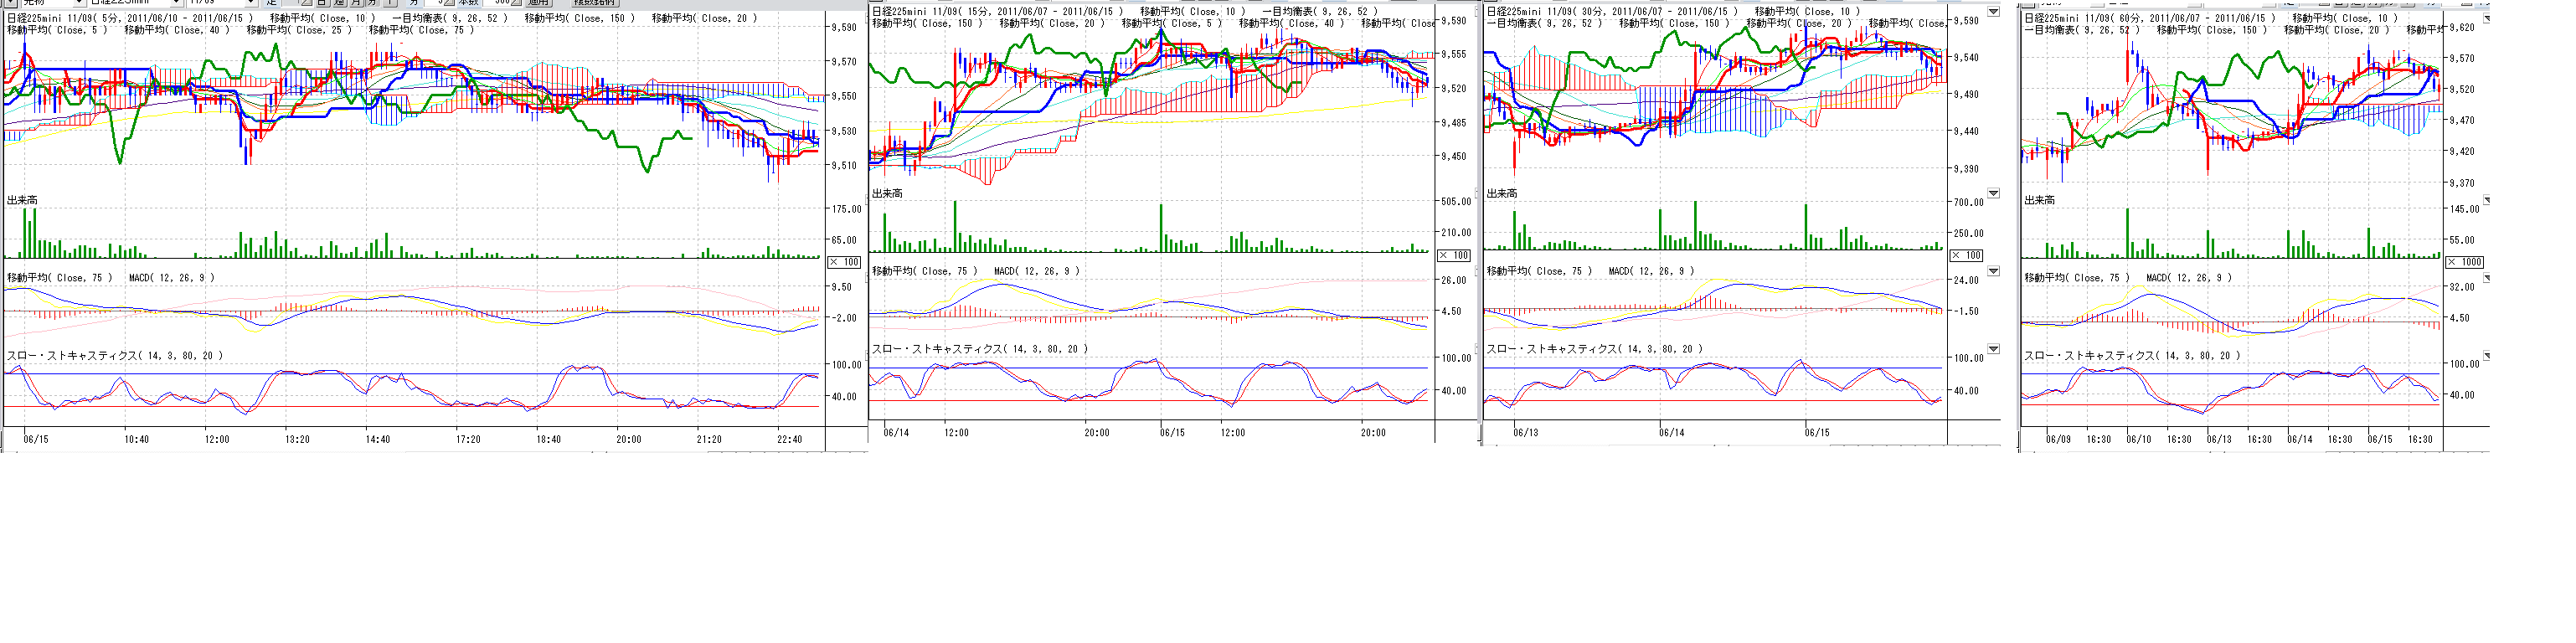Screen dimensions: 2576x643
Task: Expand volume panel menu in 30-minute chart
Action: (x=1993, y=193)
